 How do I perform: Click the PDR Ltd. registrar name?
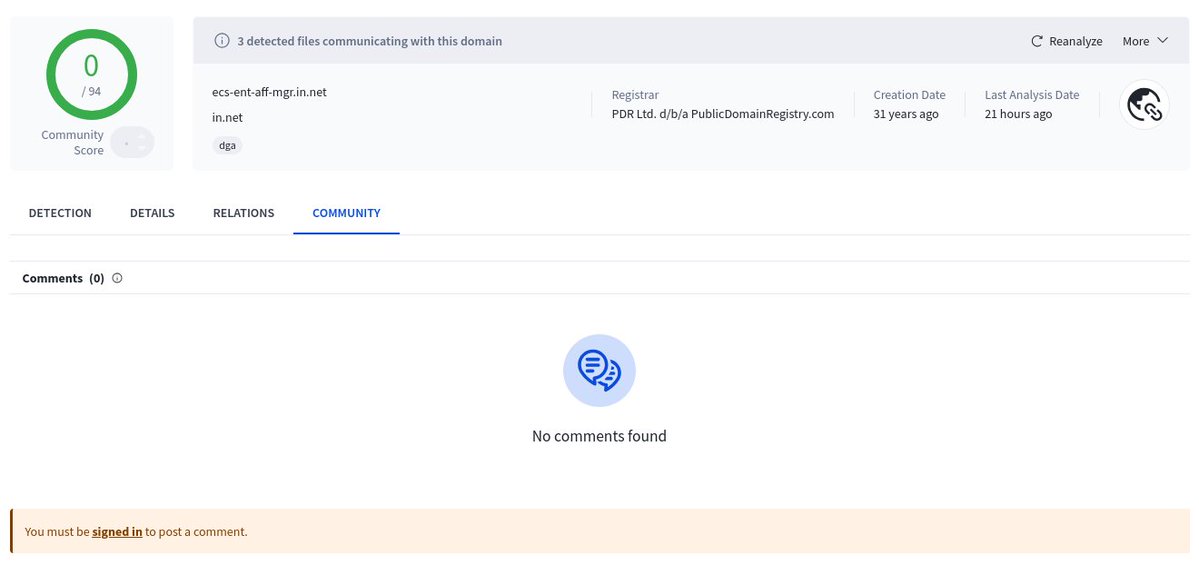pyautogui.click(x=723, y=114)
